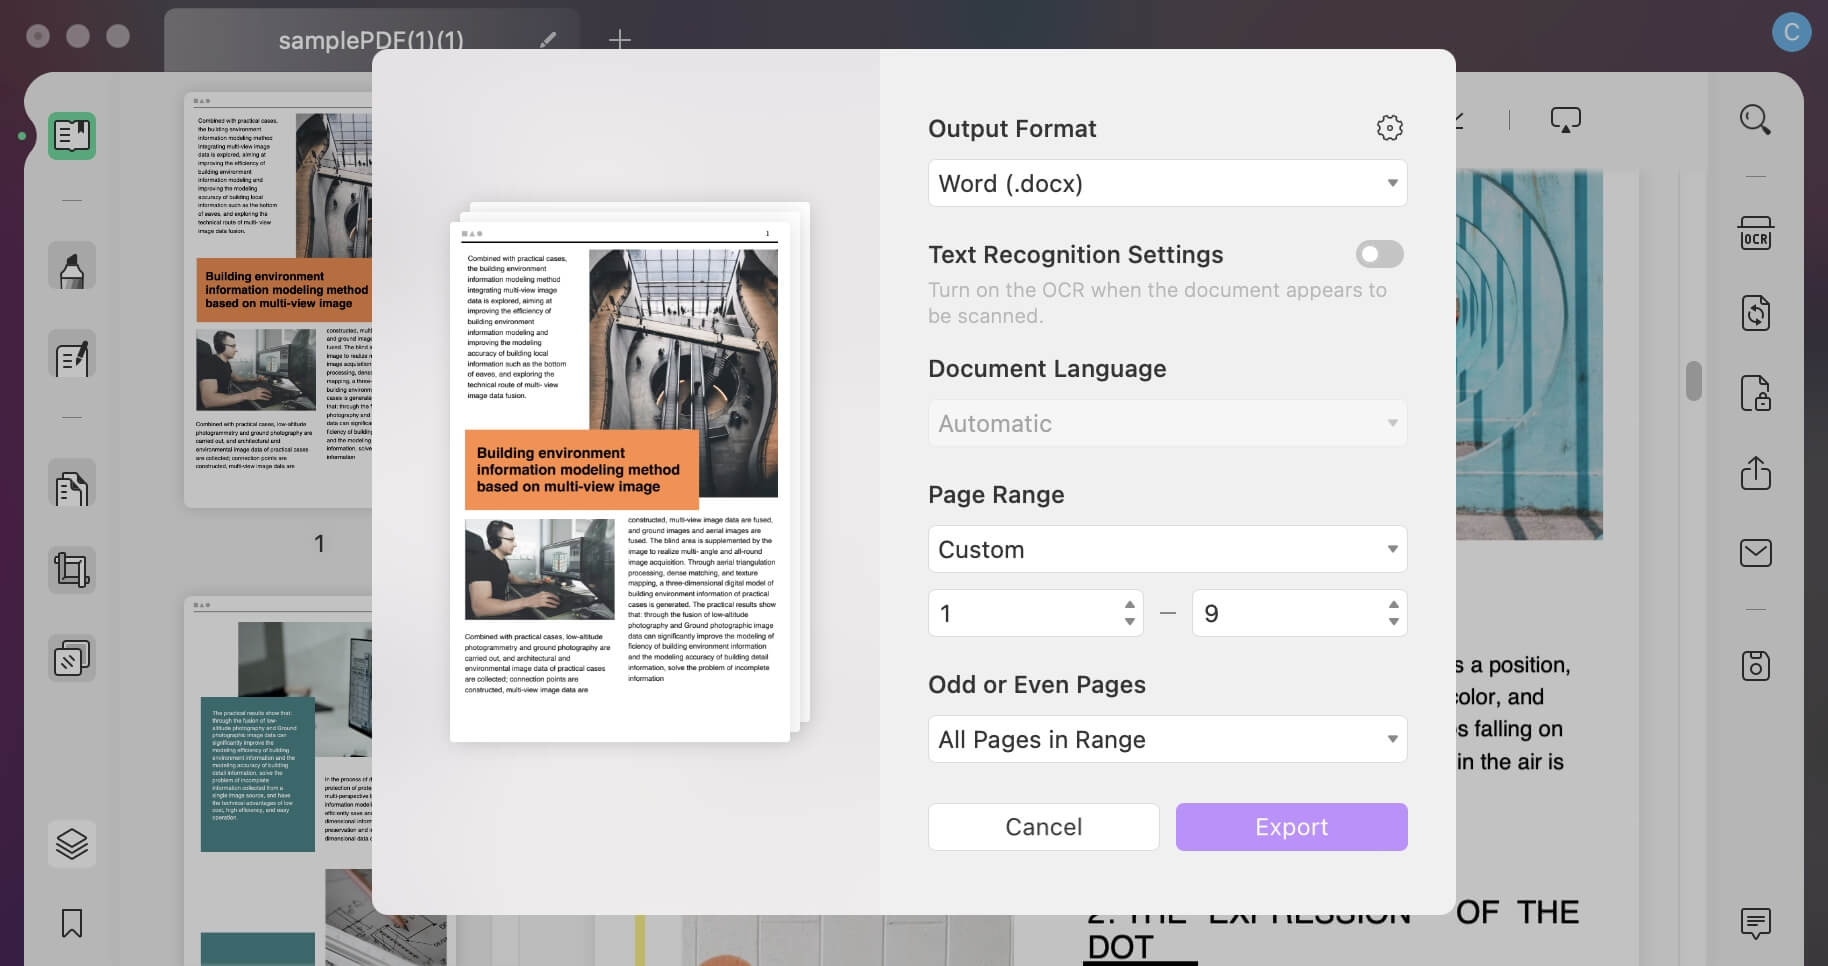Open the All Pages in Range dropdown

[x=1166, y=739]
